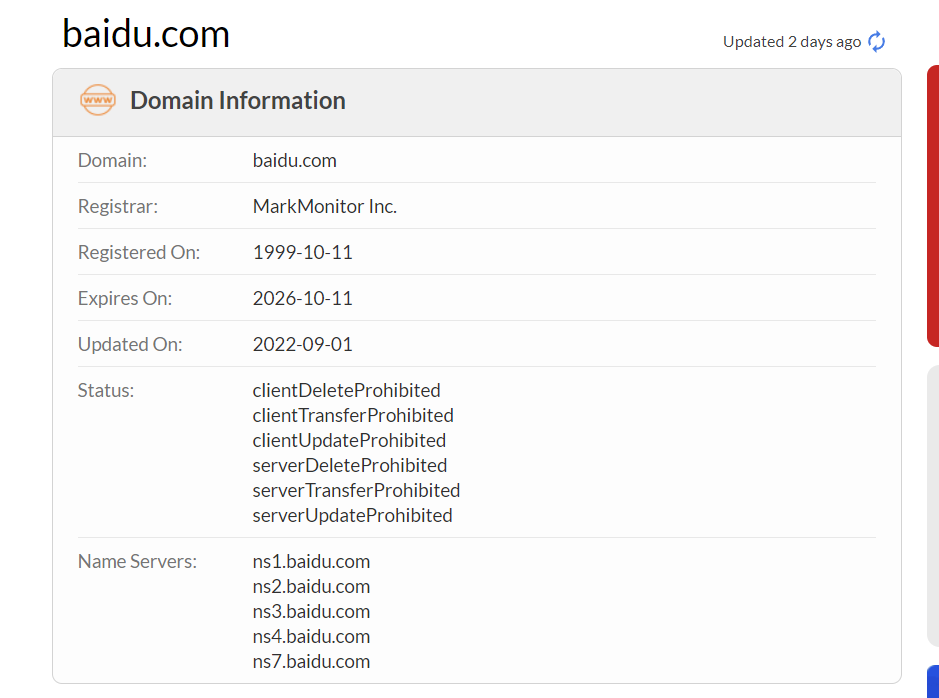Click the Domain Information heading
The height and width of the screenshot is (698, 939).
click(238, 100)
